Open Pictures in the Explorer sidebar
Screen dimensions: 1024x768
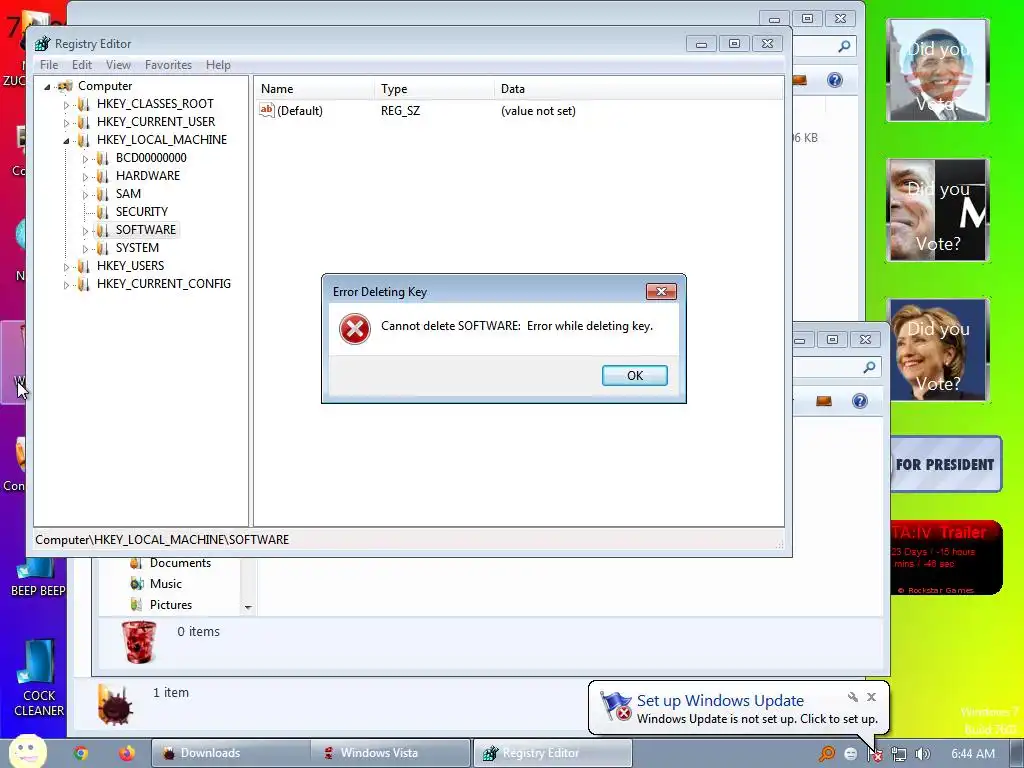tap(170, 605)
